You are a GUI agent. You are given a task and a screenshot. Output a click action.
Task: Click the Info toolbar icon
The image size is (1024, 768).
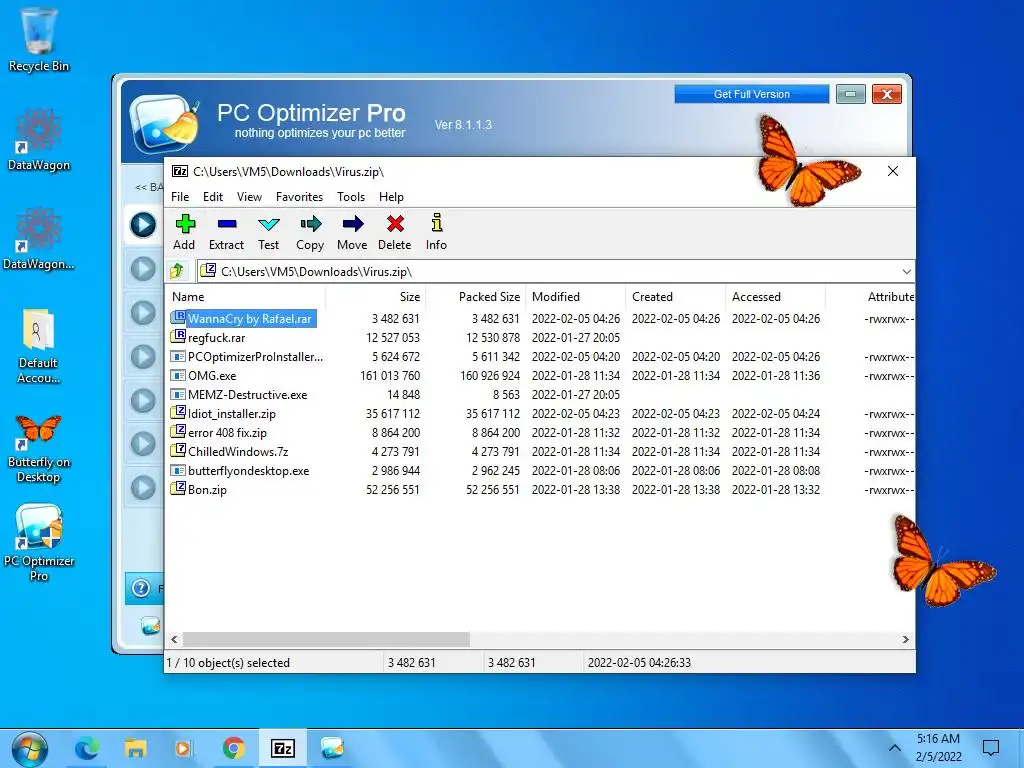[x=437, y=223]
